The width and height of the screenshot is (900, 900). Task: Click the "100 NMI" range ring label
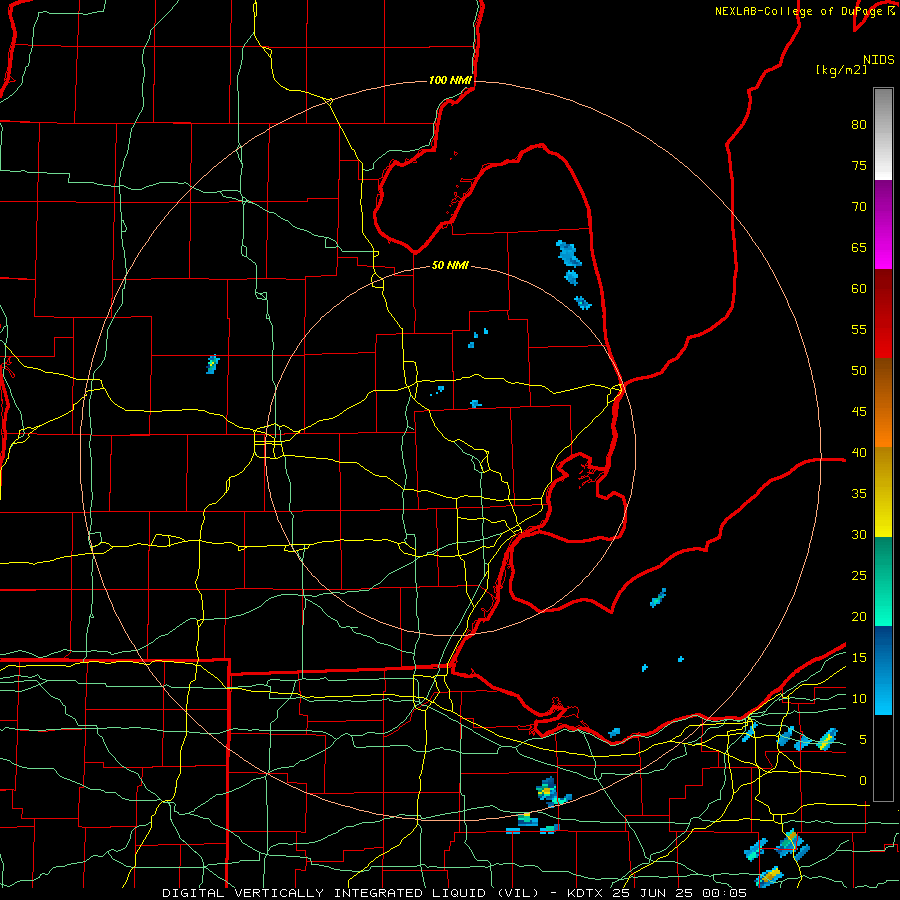click(x=450, y=80)
